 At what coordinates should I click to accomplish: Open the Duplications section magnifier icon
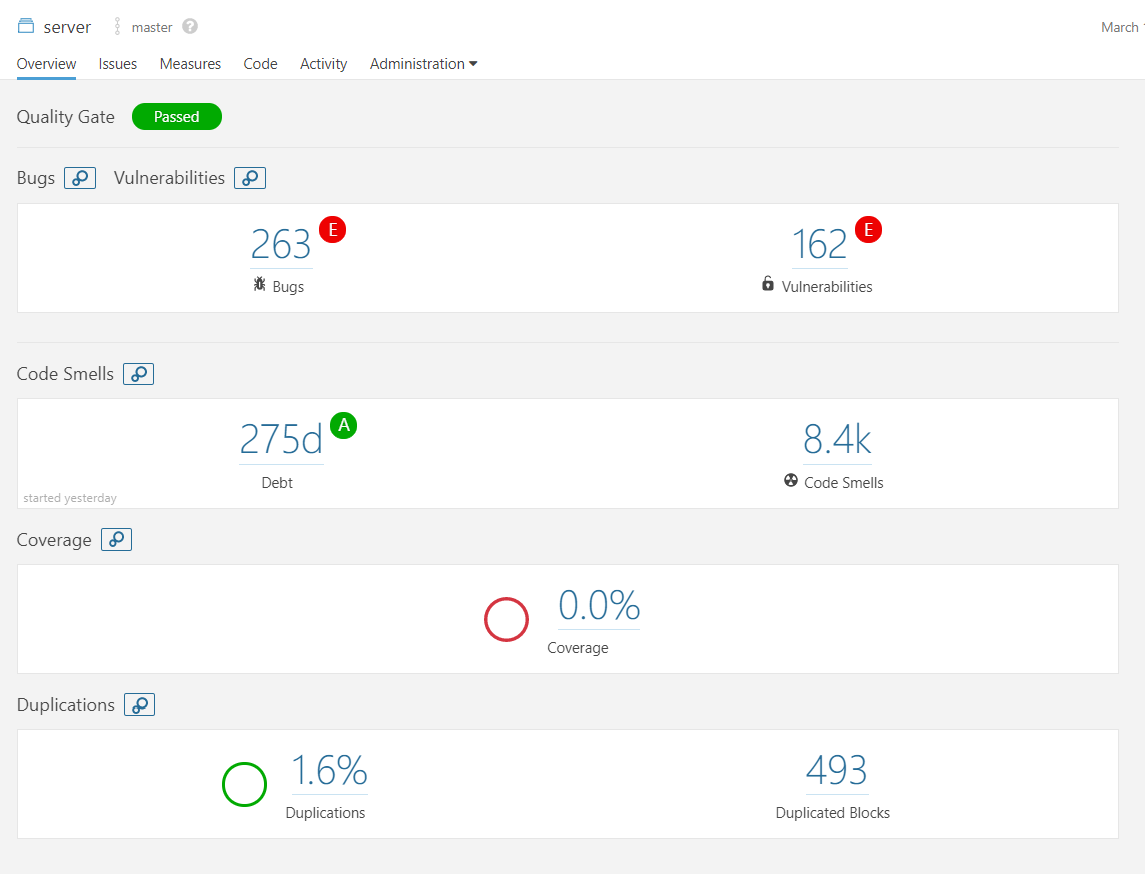pos(139,705)
